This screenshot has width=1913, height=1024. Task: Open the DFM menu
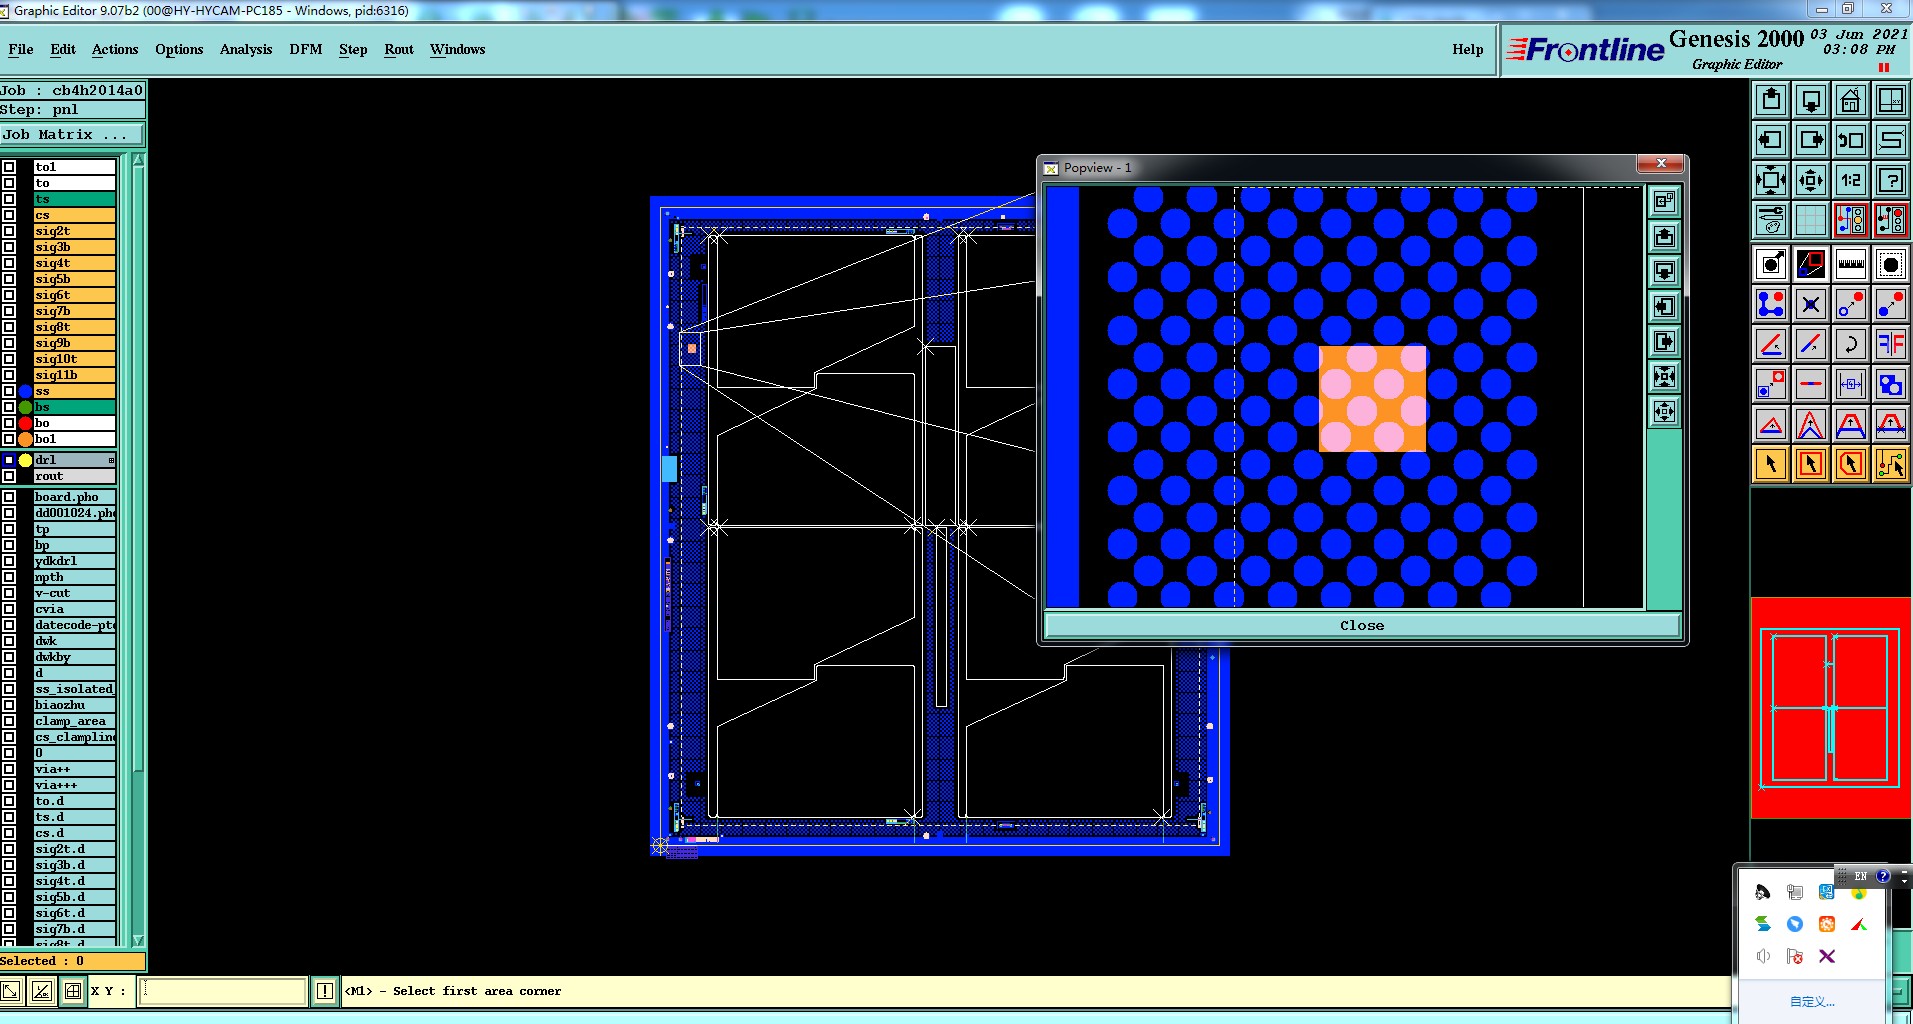306,49
